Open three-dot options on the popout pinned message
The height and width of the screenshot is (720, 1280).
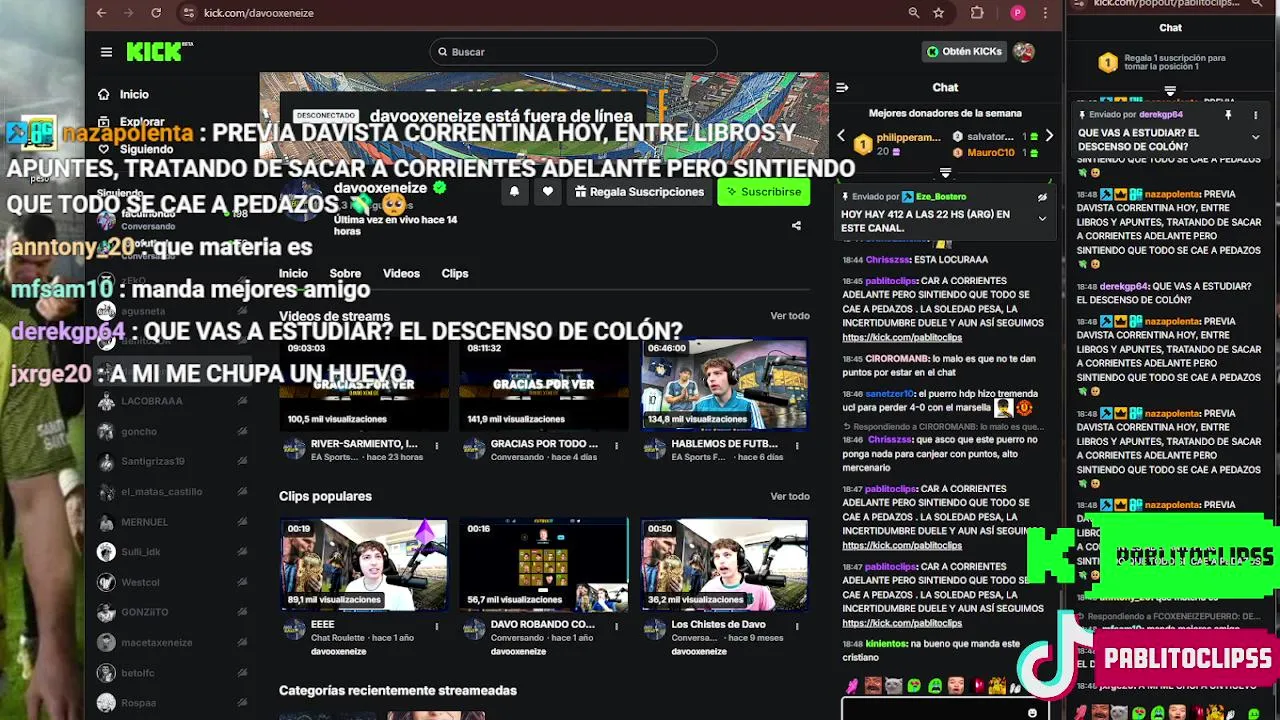pyautogui.click(x=1255, y=115)
